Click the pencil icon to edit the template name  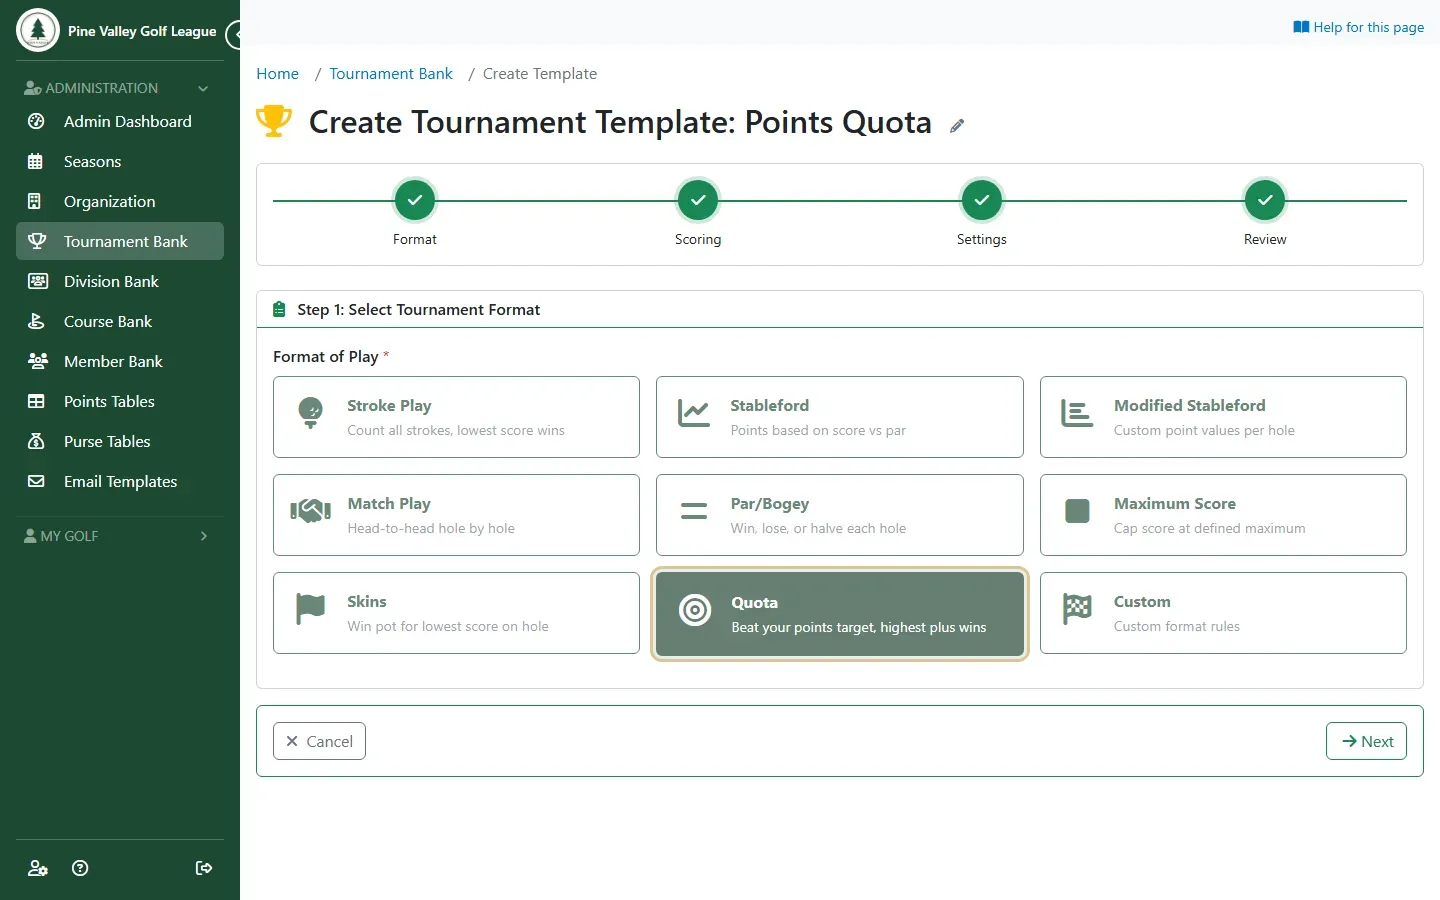pos(957,125)
